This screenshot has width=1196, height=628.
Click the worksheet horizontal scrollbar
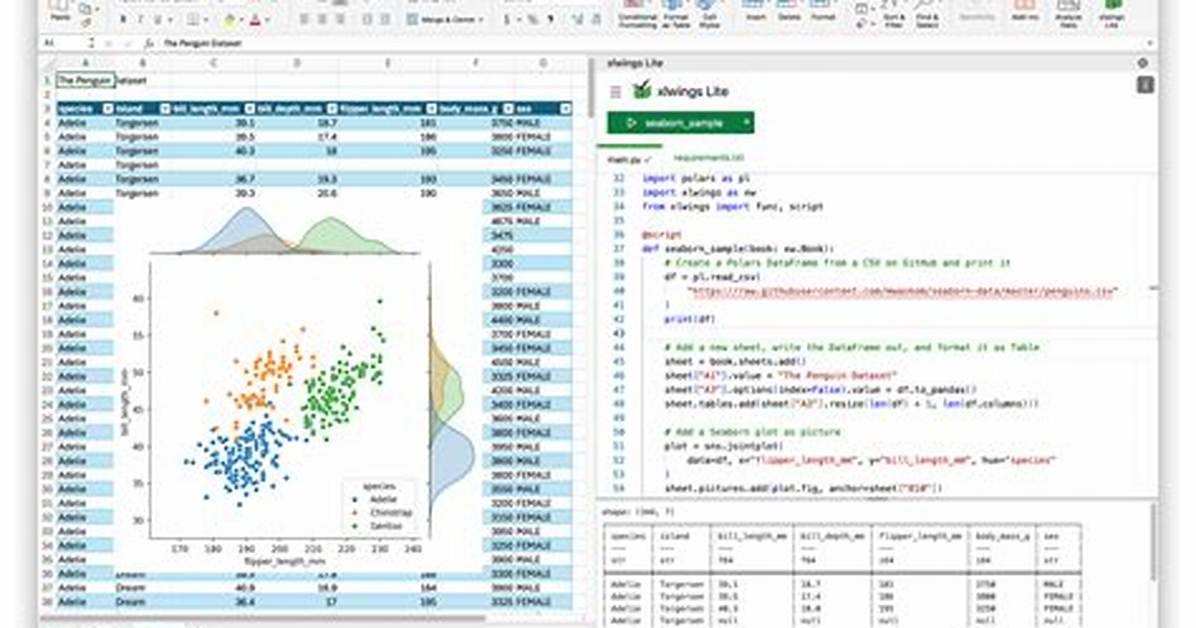(x=263, y=618)
